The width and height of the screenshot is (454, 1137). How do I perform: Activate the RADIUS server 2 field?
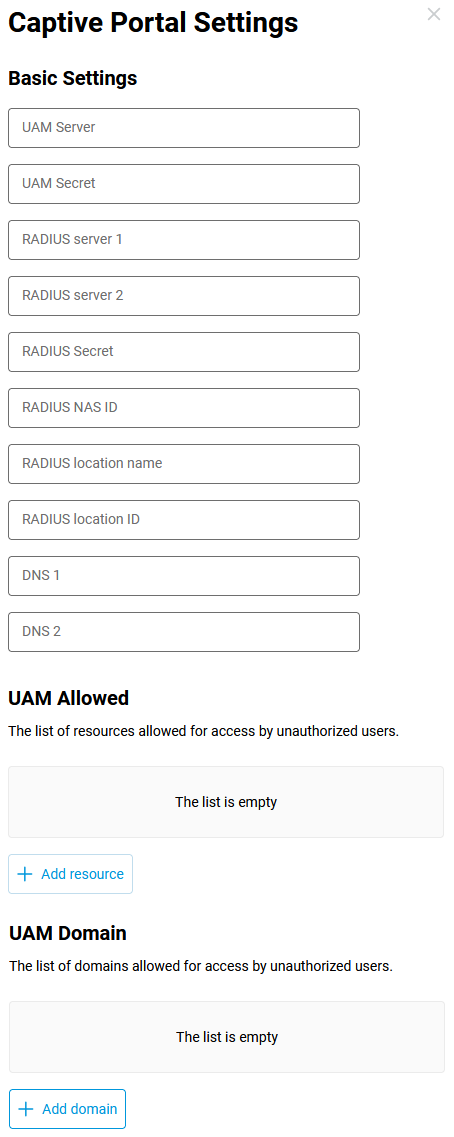coord(183,296)
